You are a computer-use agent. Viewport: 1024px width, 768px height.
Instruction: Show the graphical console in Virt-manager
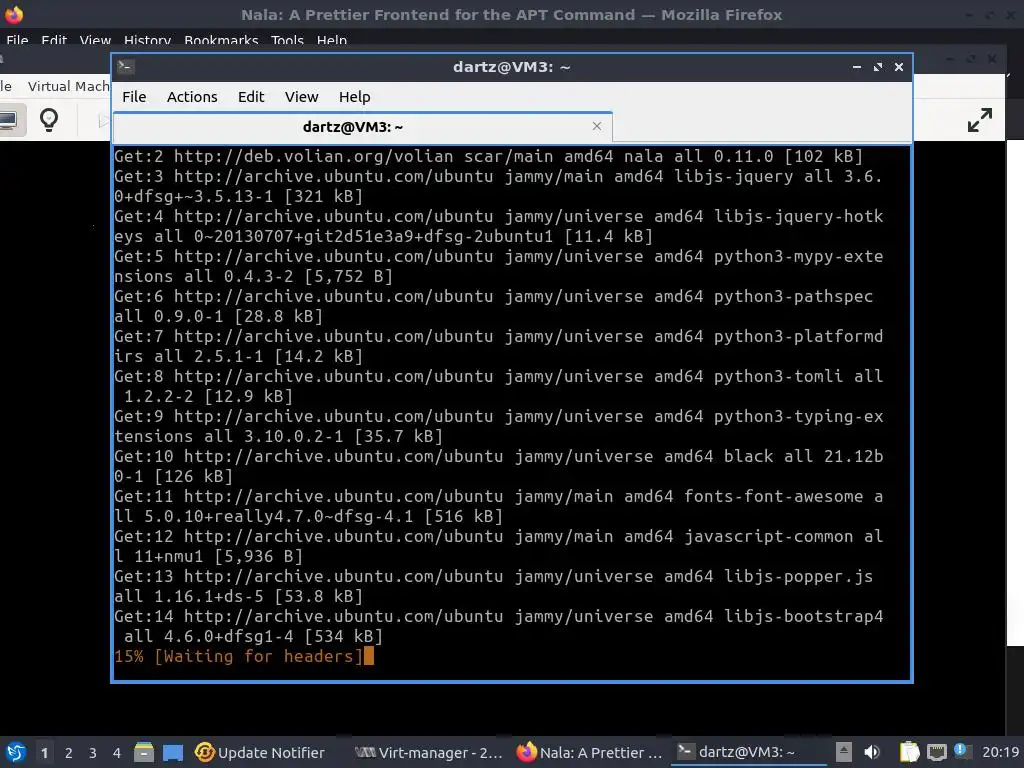9,120
